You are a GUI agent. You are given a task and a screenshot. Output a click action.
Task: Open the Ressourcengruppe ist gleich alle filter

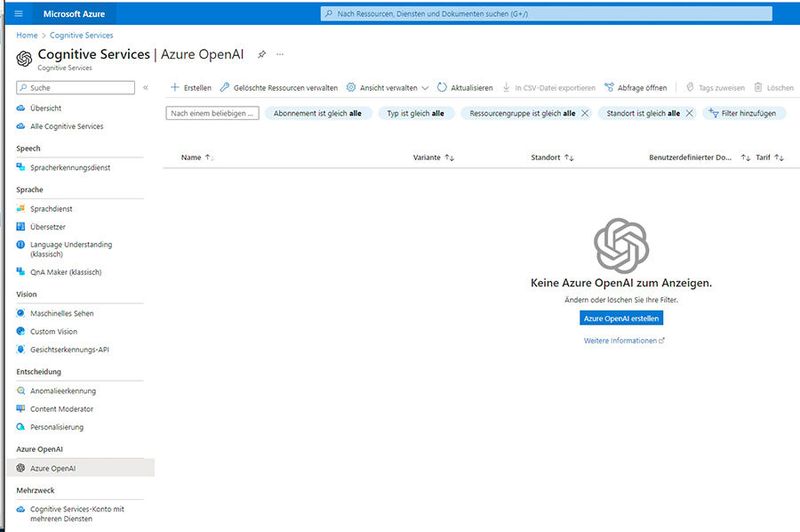click(x=522, y=113)
